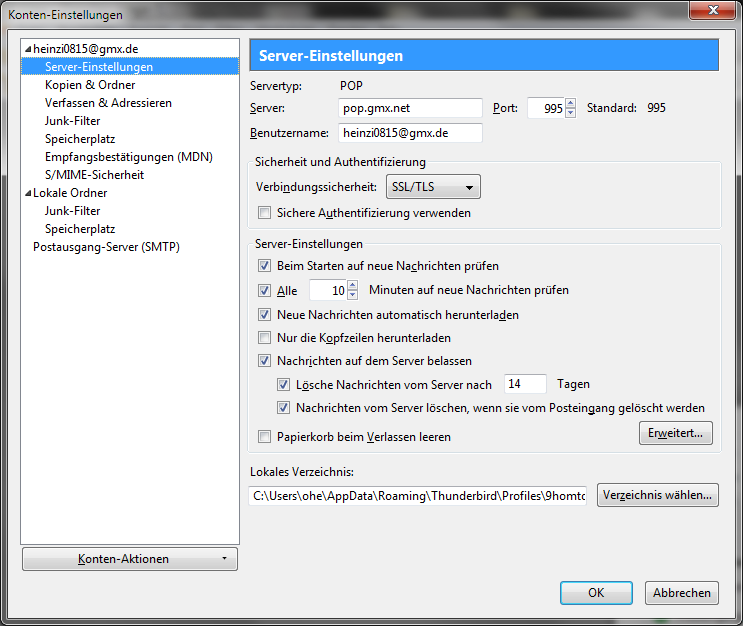Open the Verbindungssicherheit SSL/TLS dropdown
The image size is (743, 626).
point(433,187)
